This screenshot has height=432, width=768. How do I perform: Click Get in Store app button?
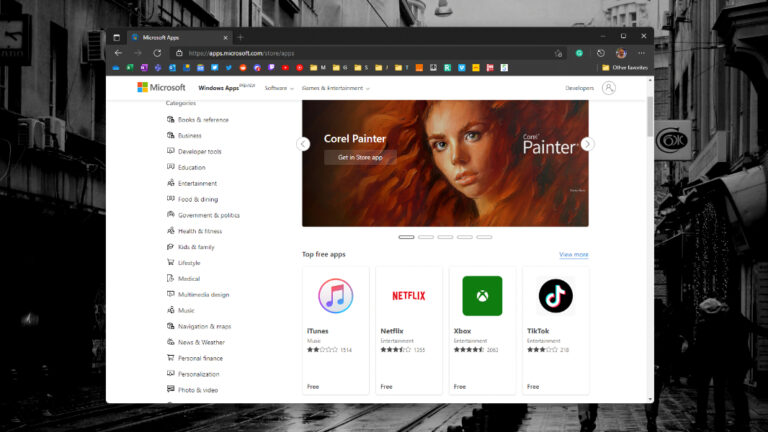[360, 157]
